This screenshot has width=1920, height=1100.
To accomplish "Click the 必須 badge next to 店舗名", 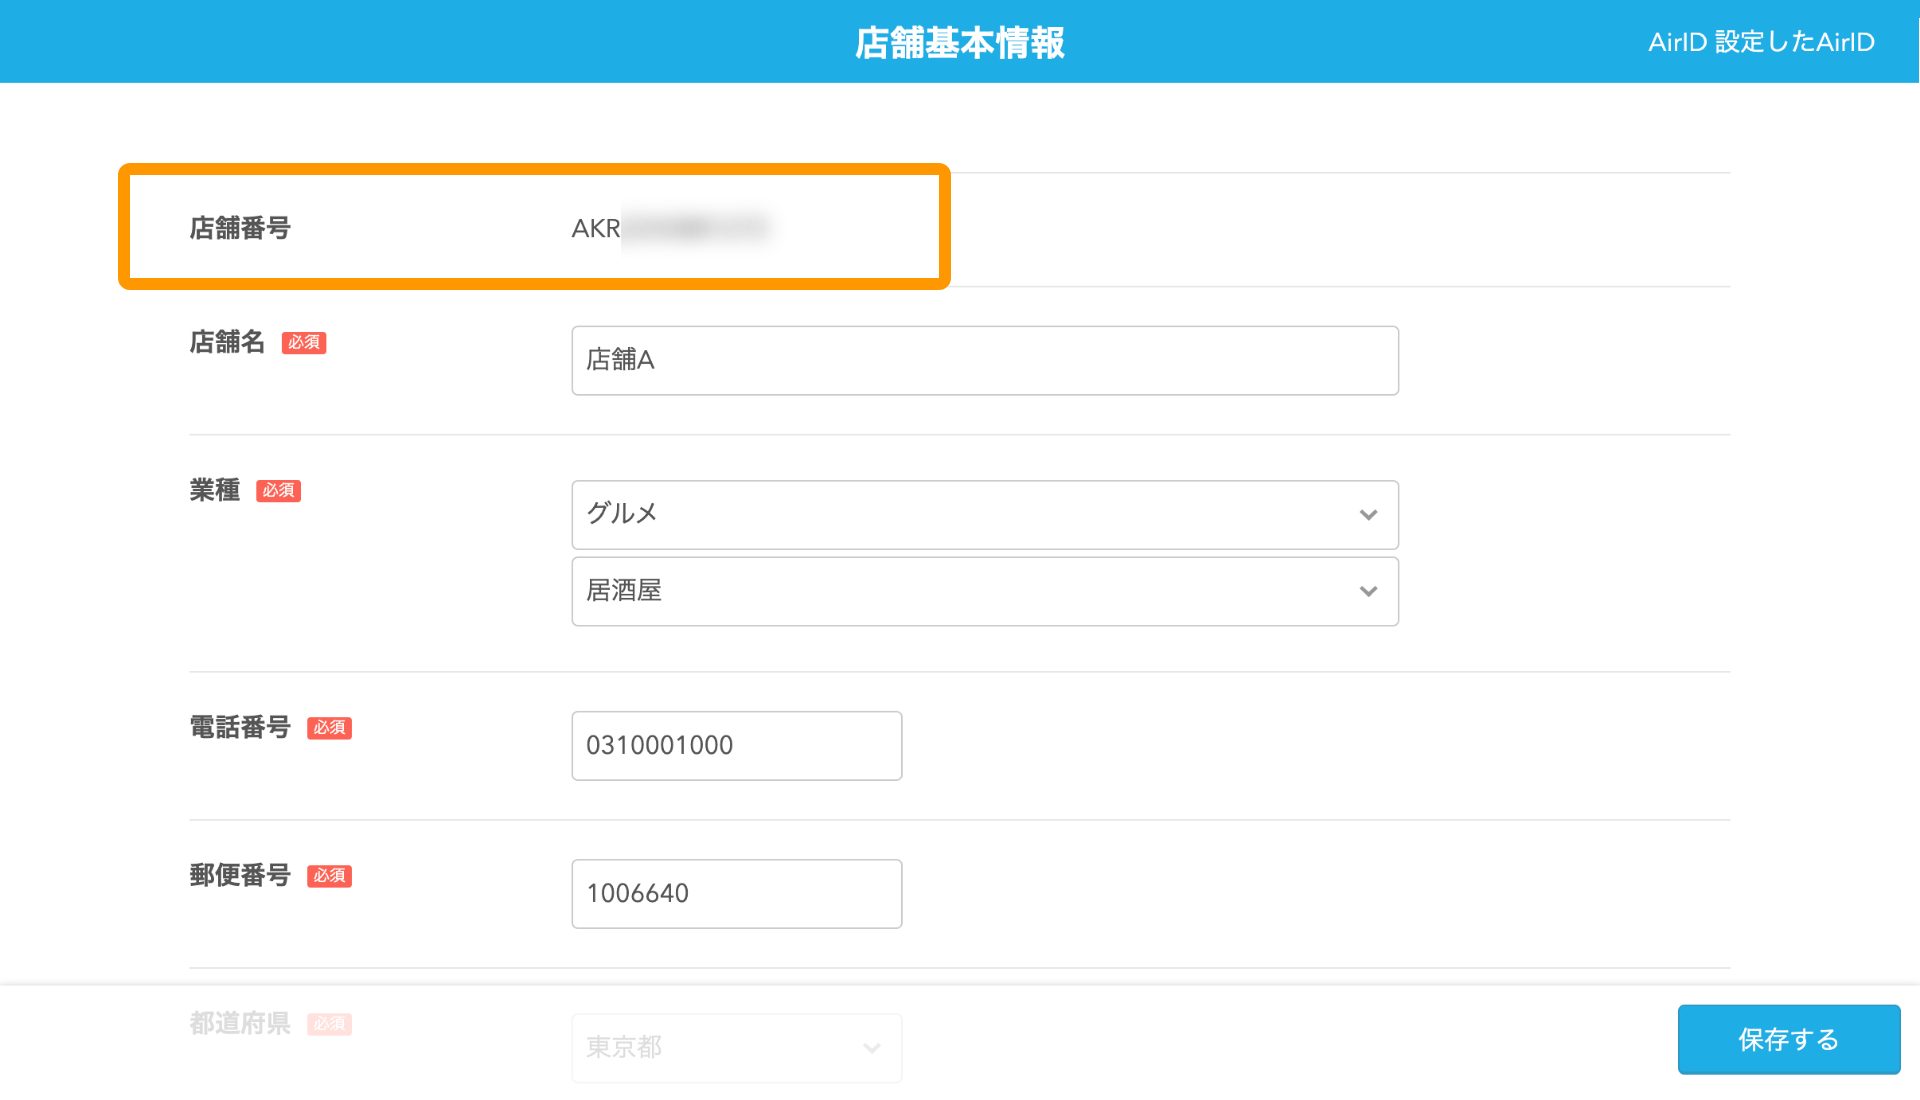I will pyautogui.click(x=304, y=343).
